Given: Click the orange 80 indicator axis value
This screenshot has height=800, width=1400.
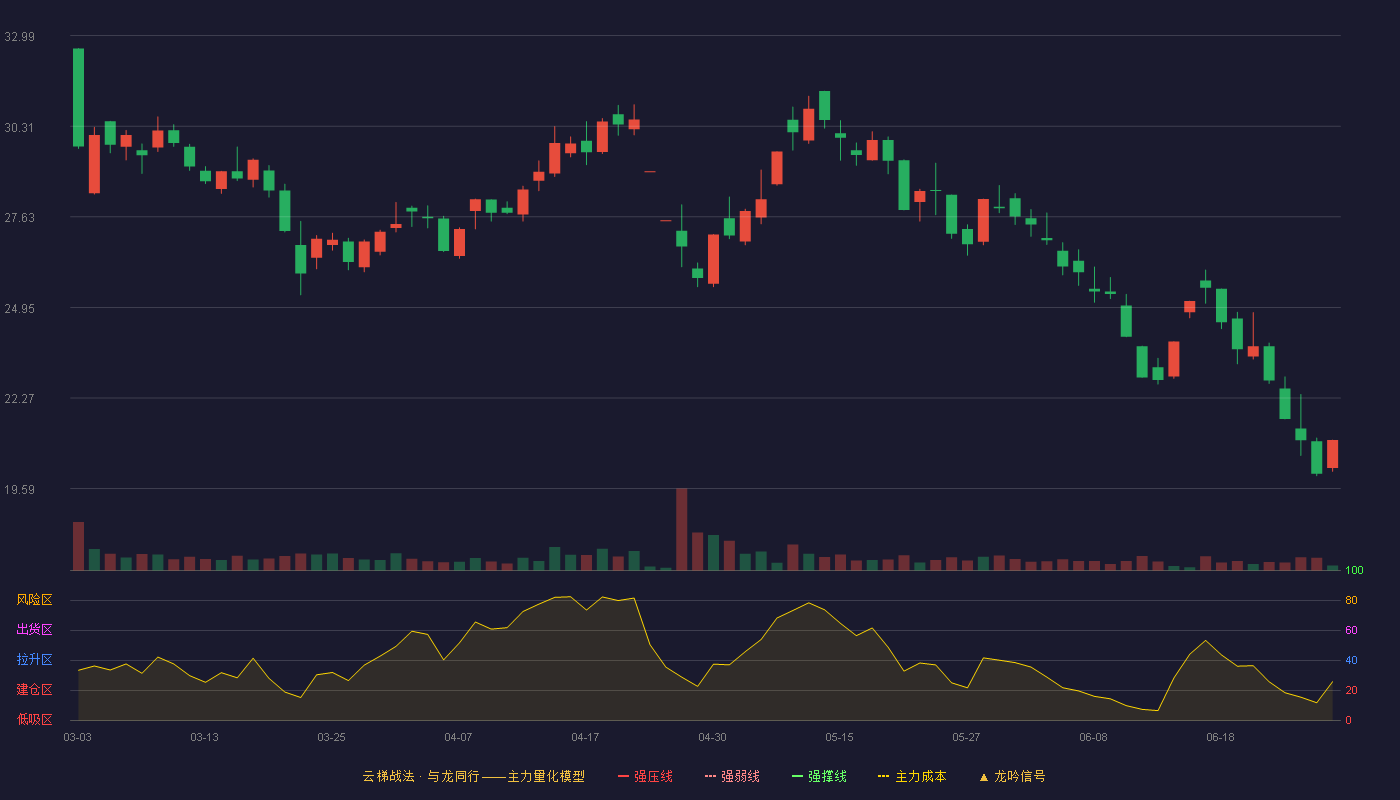Looking at the screenshot, I should [x=1351, y=600].
